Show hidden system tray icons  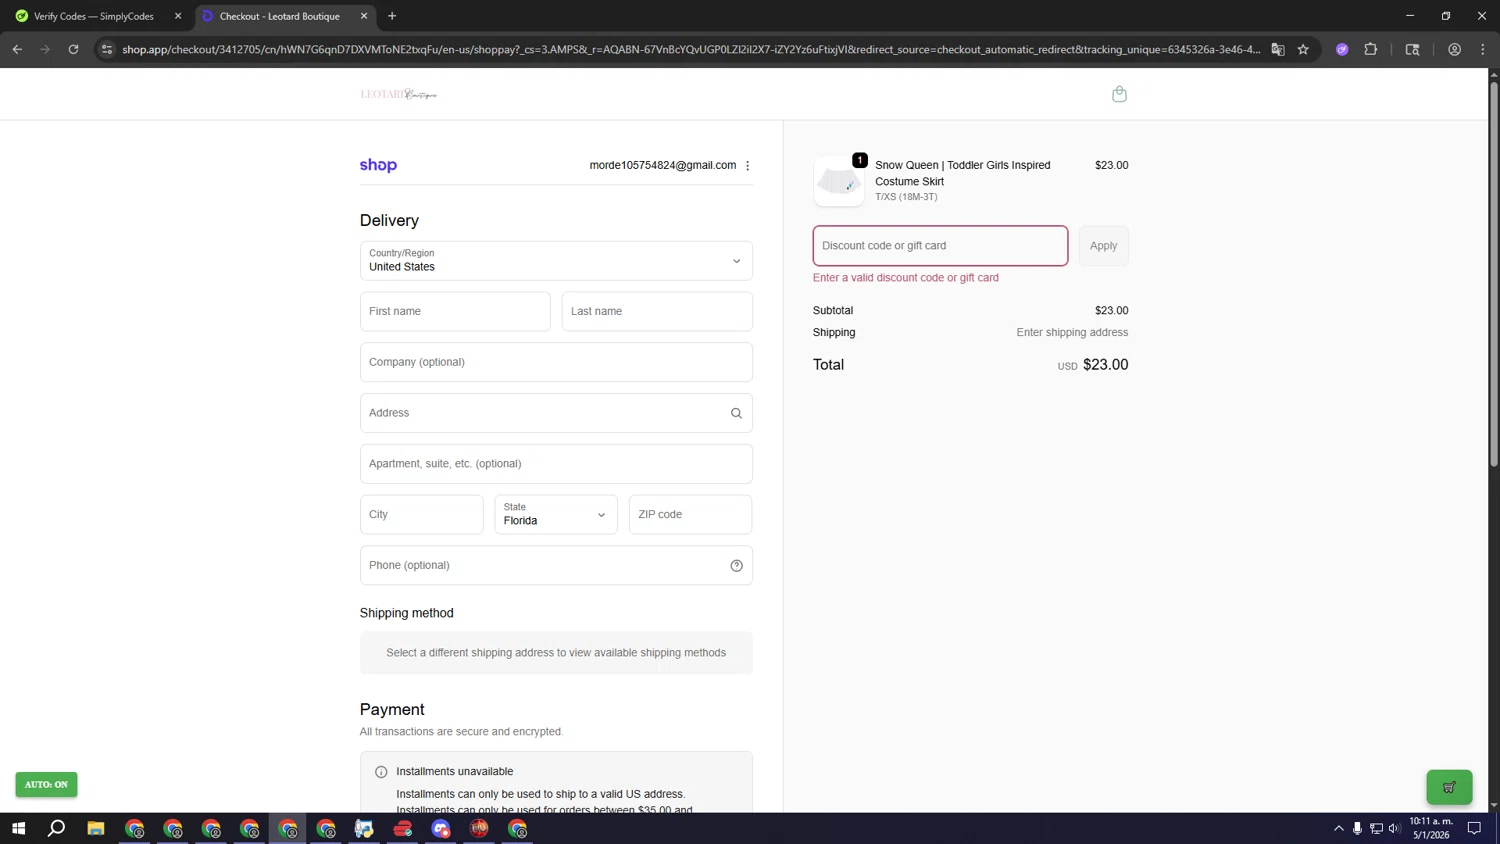coord(1339,828)
